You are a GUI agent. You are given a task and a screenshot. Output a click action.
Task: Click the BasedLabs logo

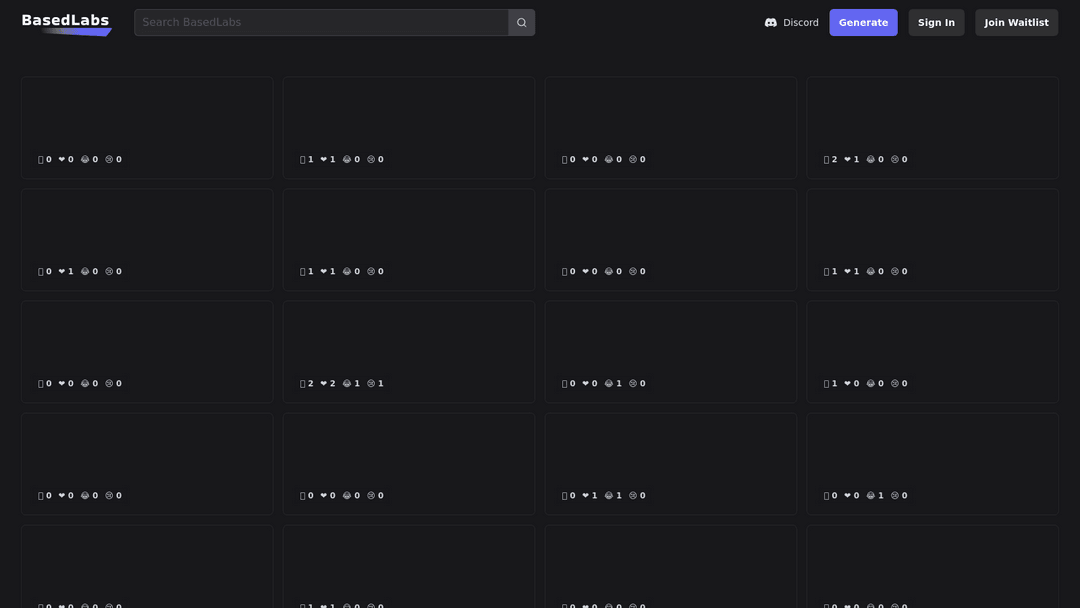point(65,22)
